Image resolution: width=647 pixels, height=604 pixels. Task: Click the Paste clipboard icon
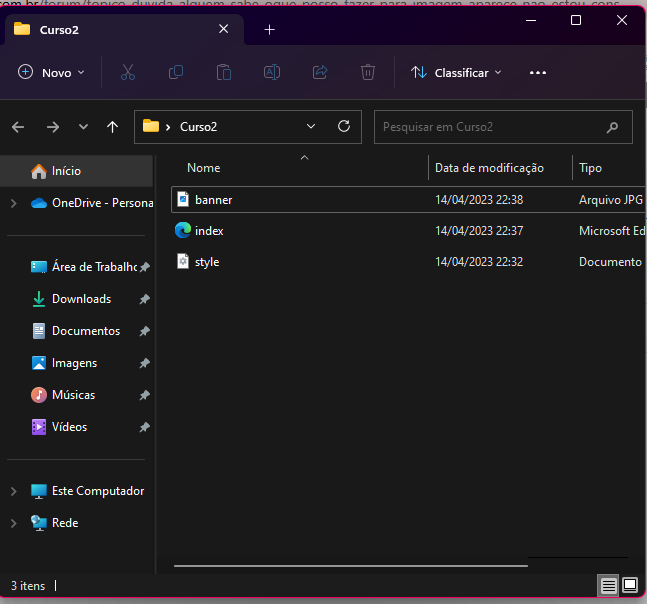[224, 73]
